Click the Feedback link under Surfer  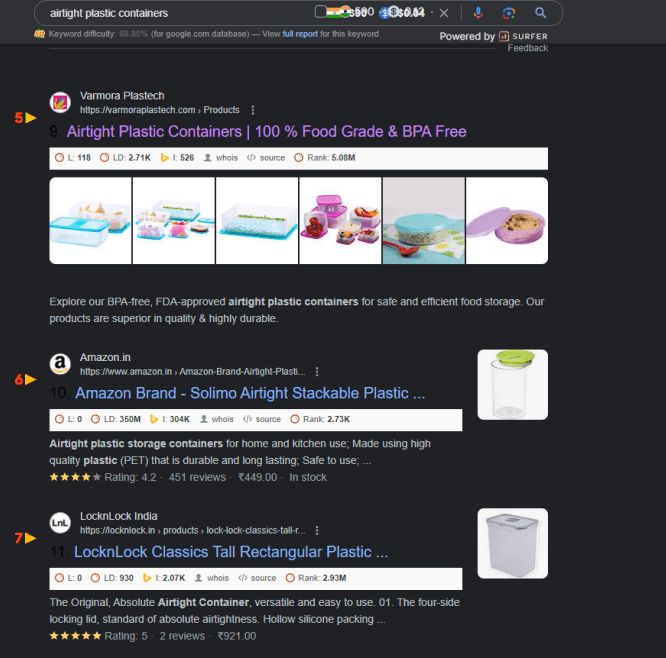(x=528, y=48)
